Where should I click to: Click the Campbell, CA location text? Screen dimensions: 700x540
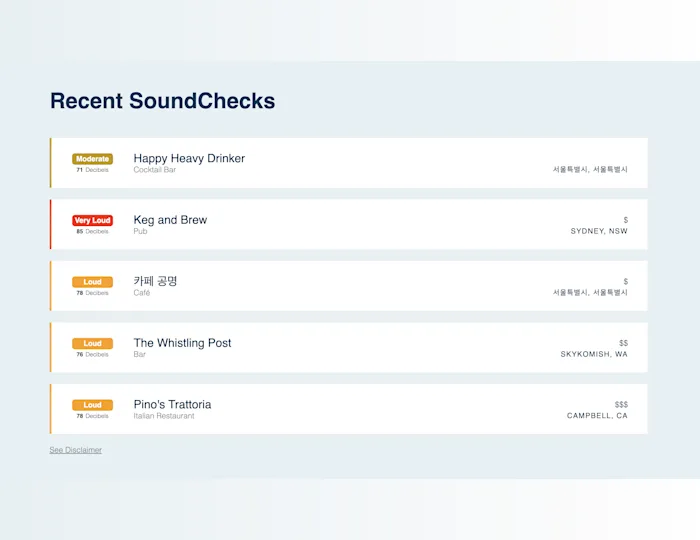pos(597,416)
